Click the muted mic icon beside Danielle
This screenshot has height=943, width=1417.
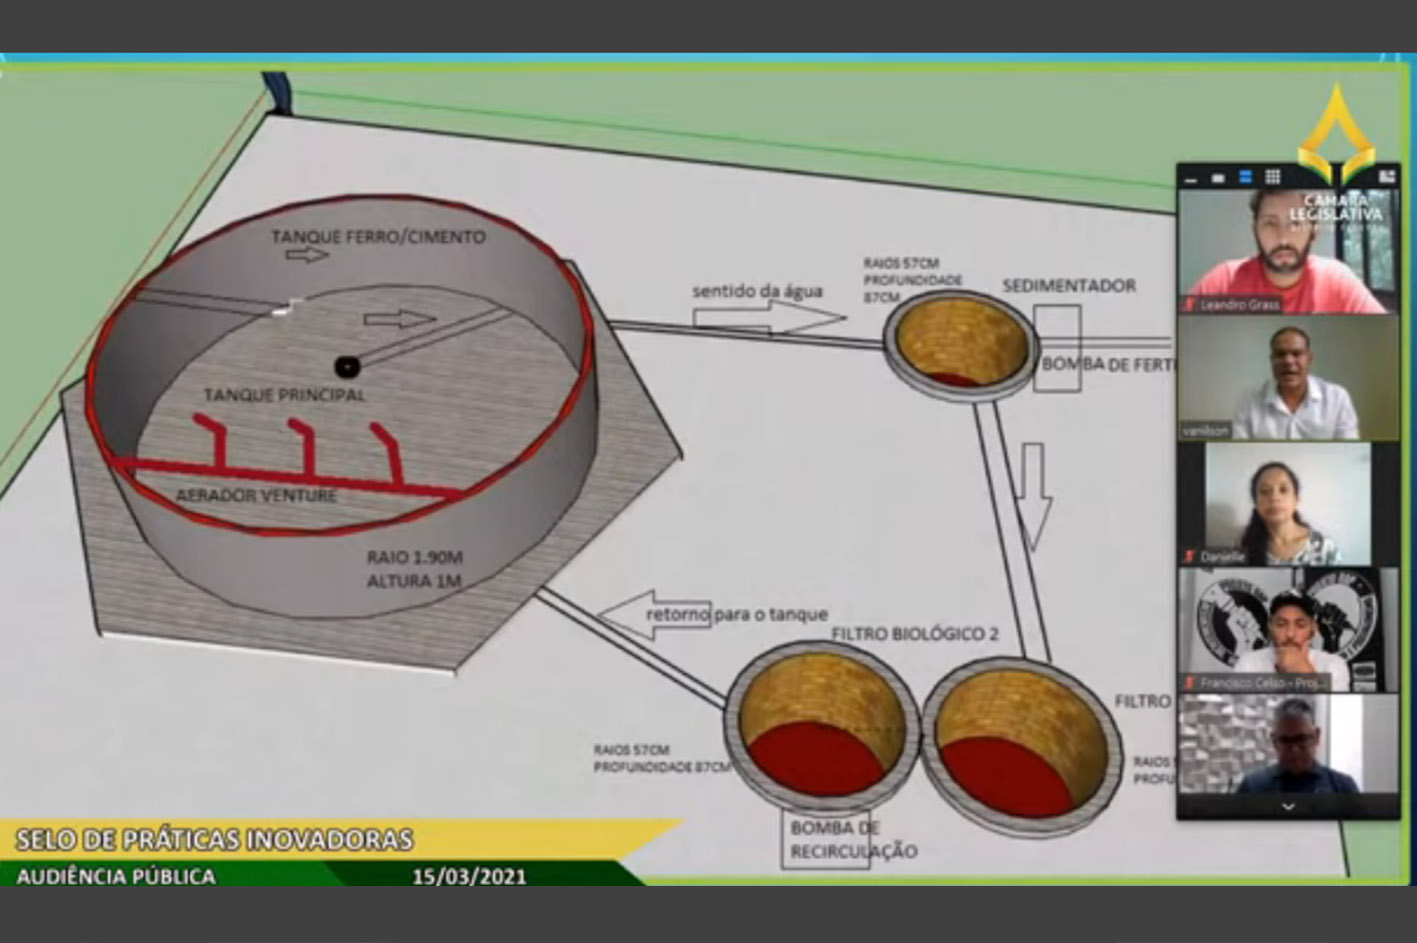tap(1190, 556)
